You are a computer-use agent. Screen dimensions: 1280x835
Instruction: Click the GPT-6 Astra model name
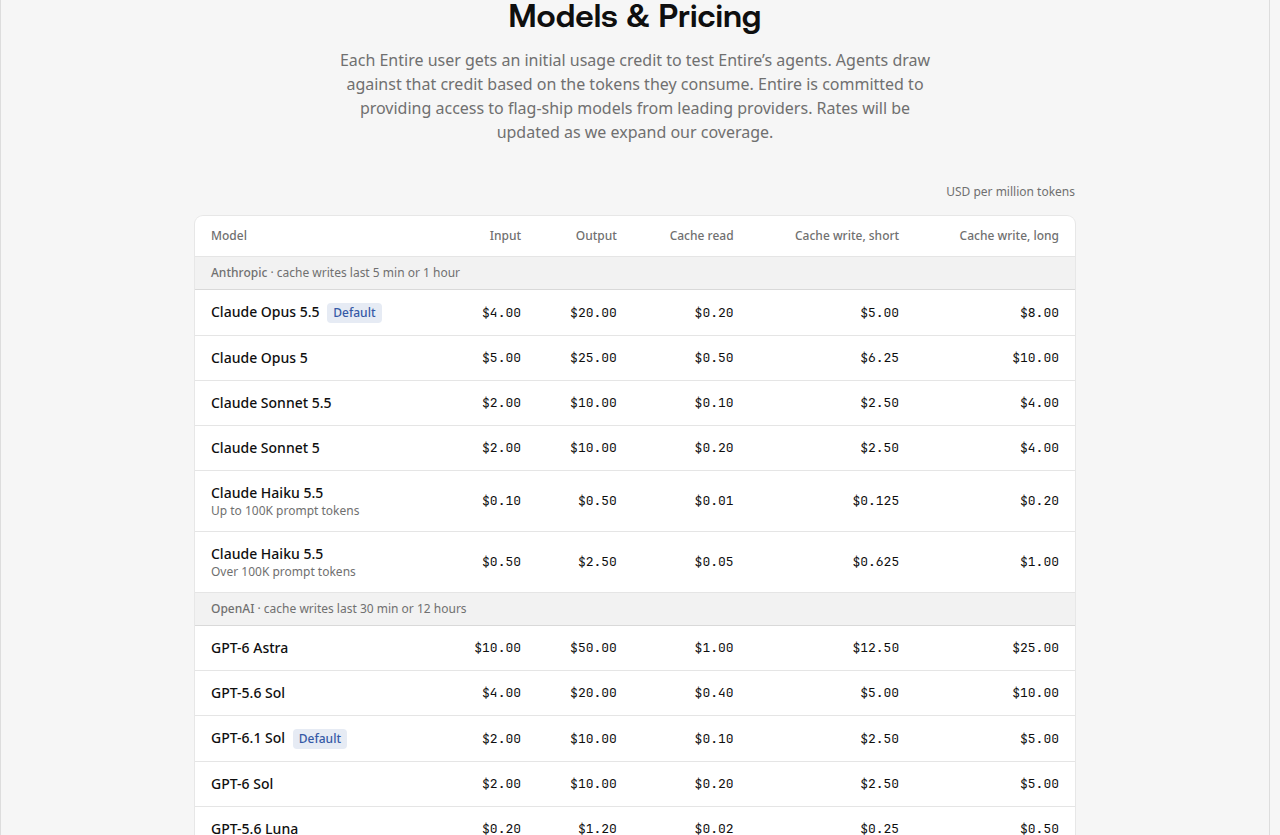pos(249,648)
